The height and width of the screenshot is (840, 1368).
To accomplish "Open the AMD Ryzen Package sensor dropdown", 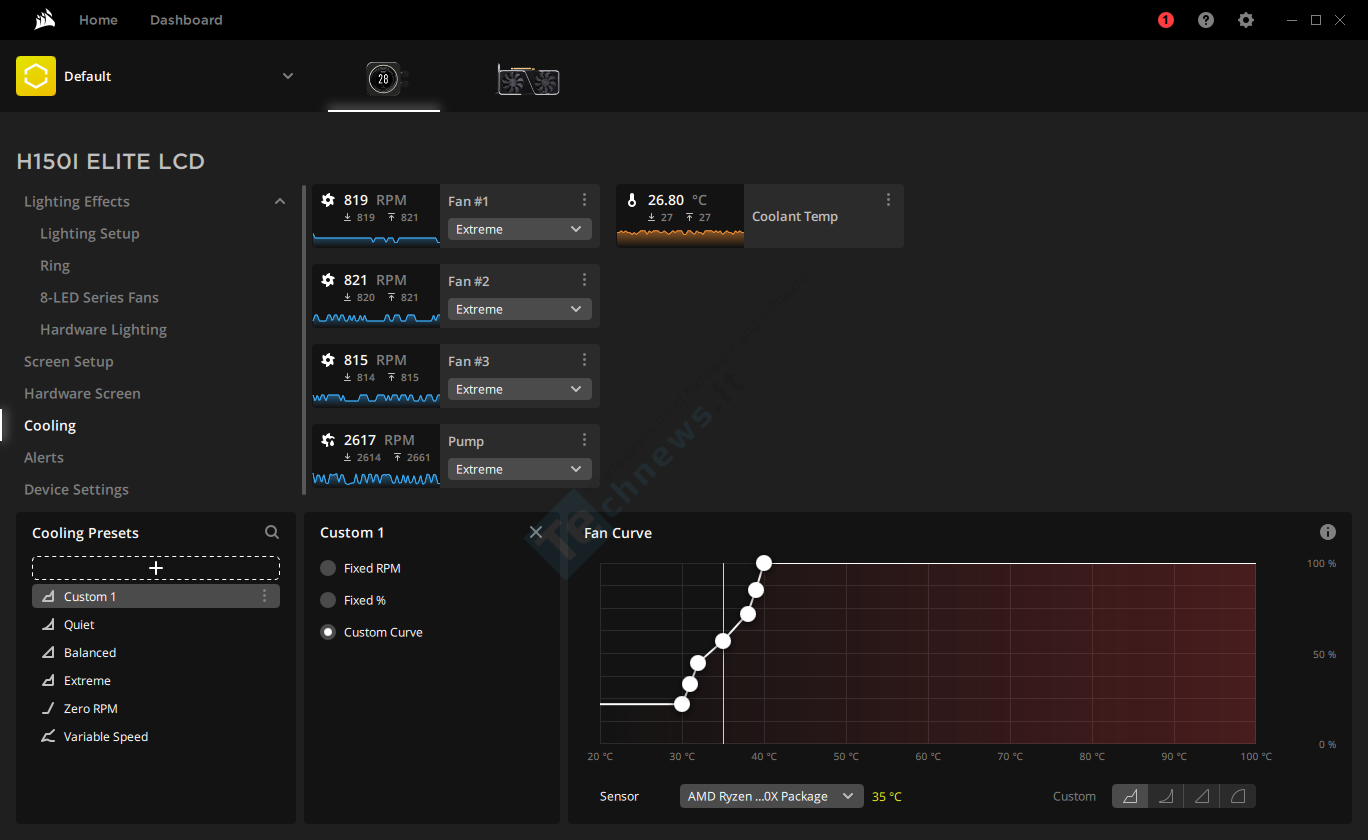I will tap(772, 796).
